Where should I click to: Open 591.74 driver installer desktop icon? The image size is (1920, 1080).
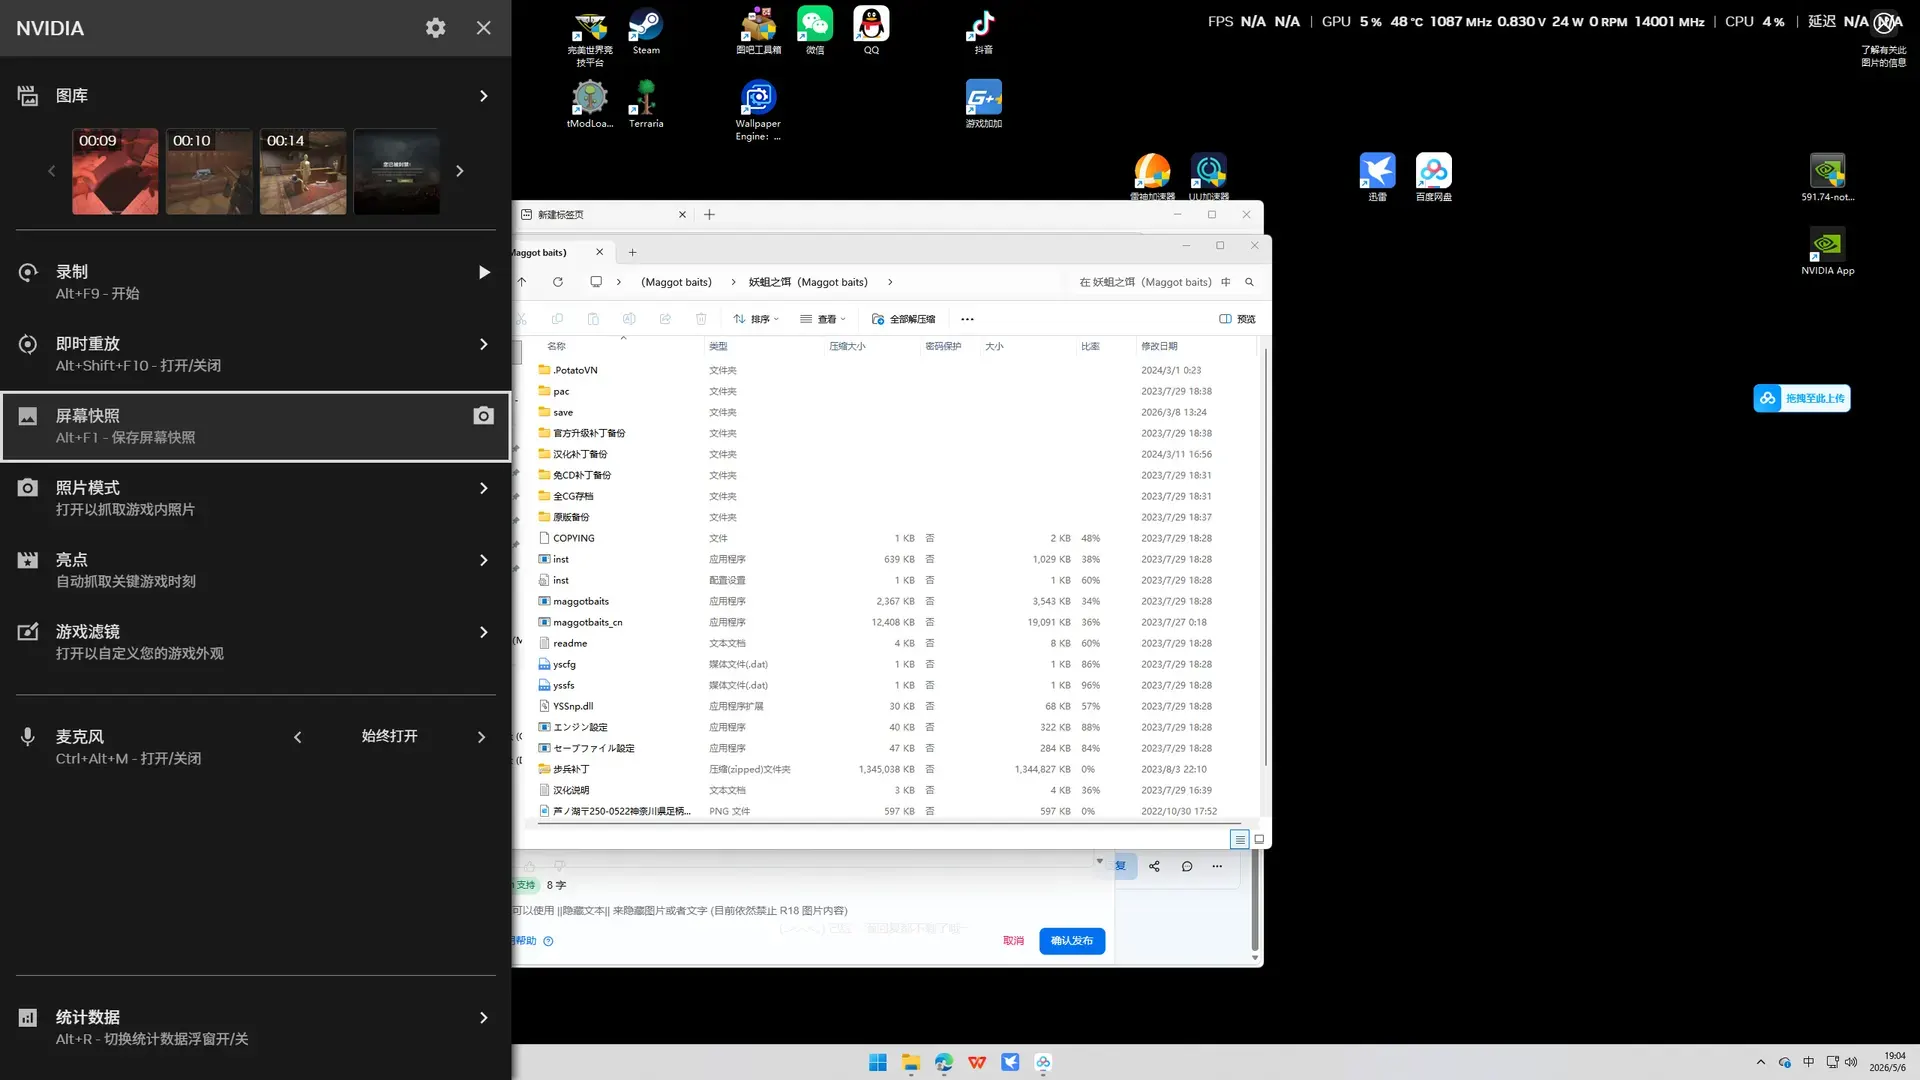tap(1828, 177)
